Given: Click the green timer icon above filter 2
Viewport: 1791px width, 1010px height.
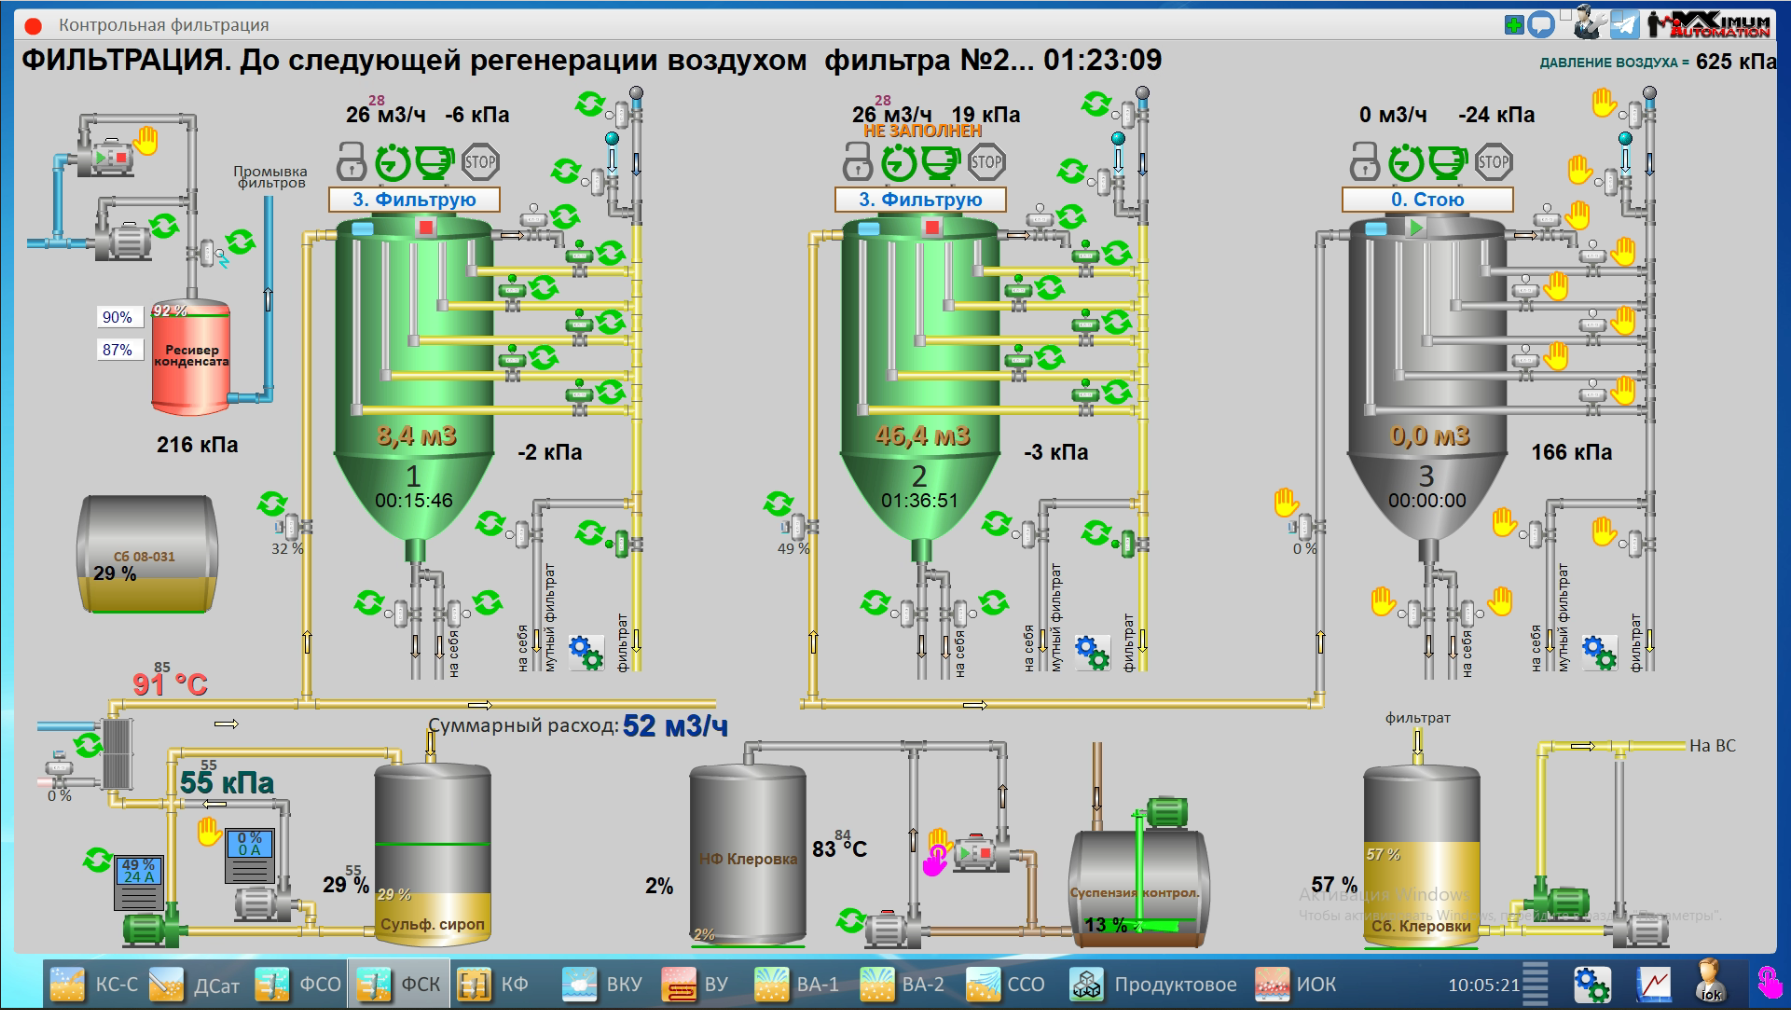Looking at the screenshot, I should pos(898,162).
